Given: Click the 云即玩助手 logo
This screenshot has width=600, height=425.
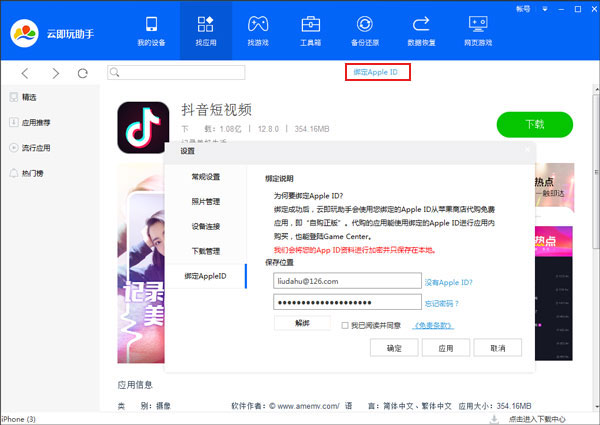Looking at the screenshot, I should (24, 34).
